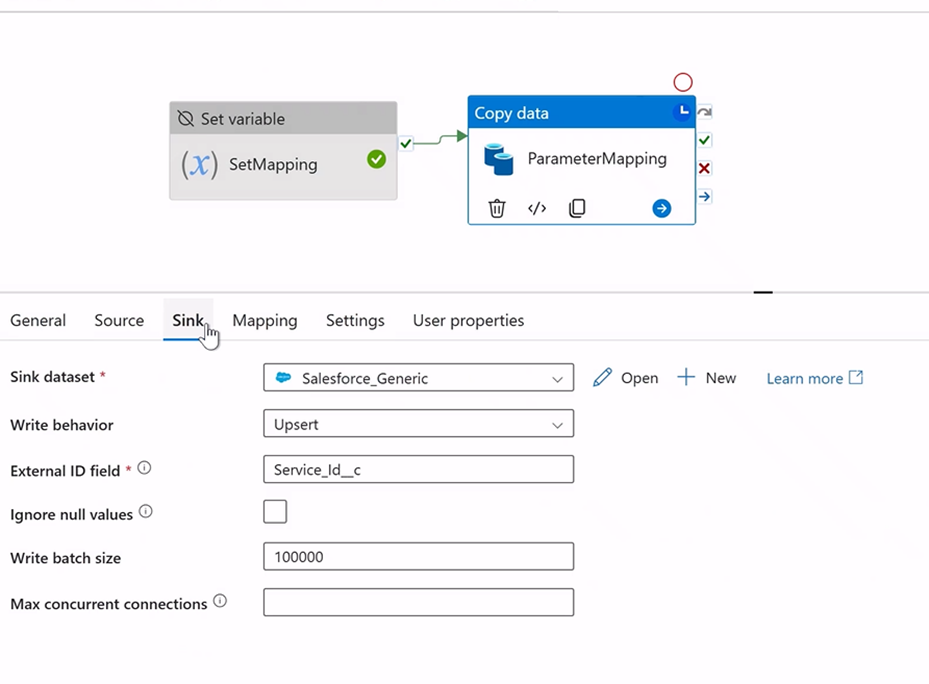Viewport: 929px width, 684px height.
Task: Click the deactivated state icon on Set variable
Action: [x=185, y=119]
